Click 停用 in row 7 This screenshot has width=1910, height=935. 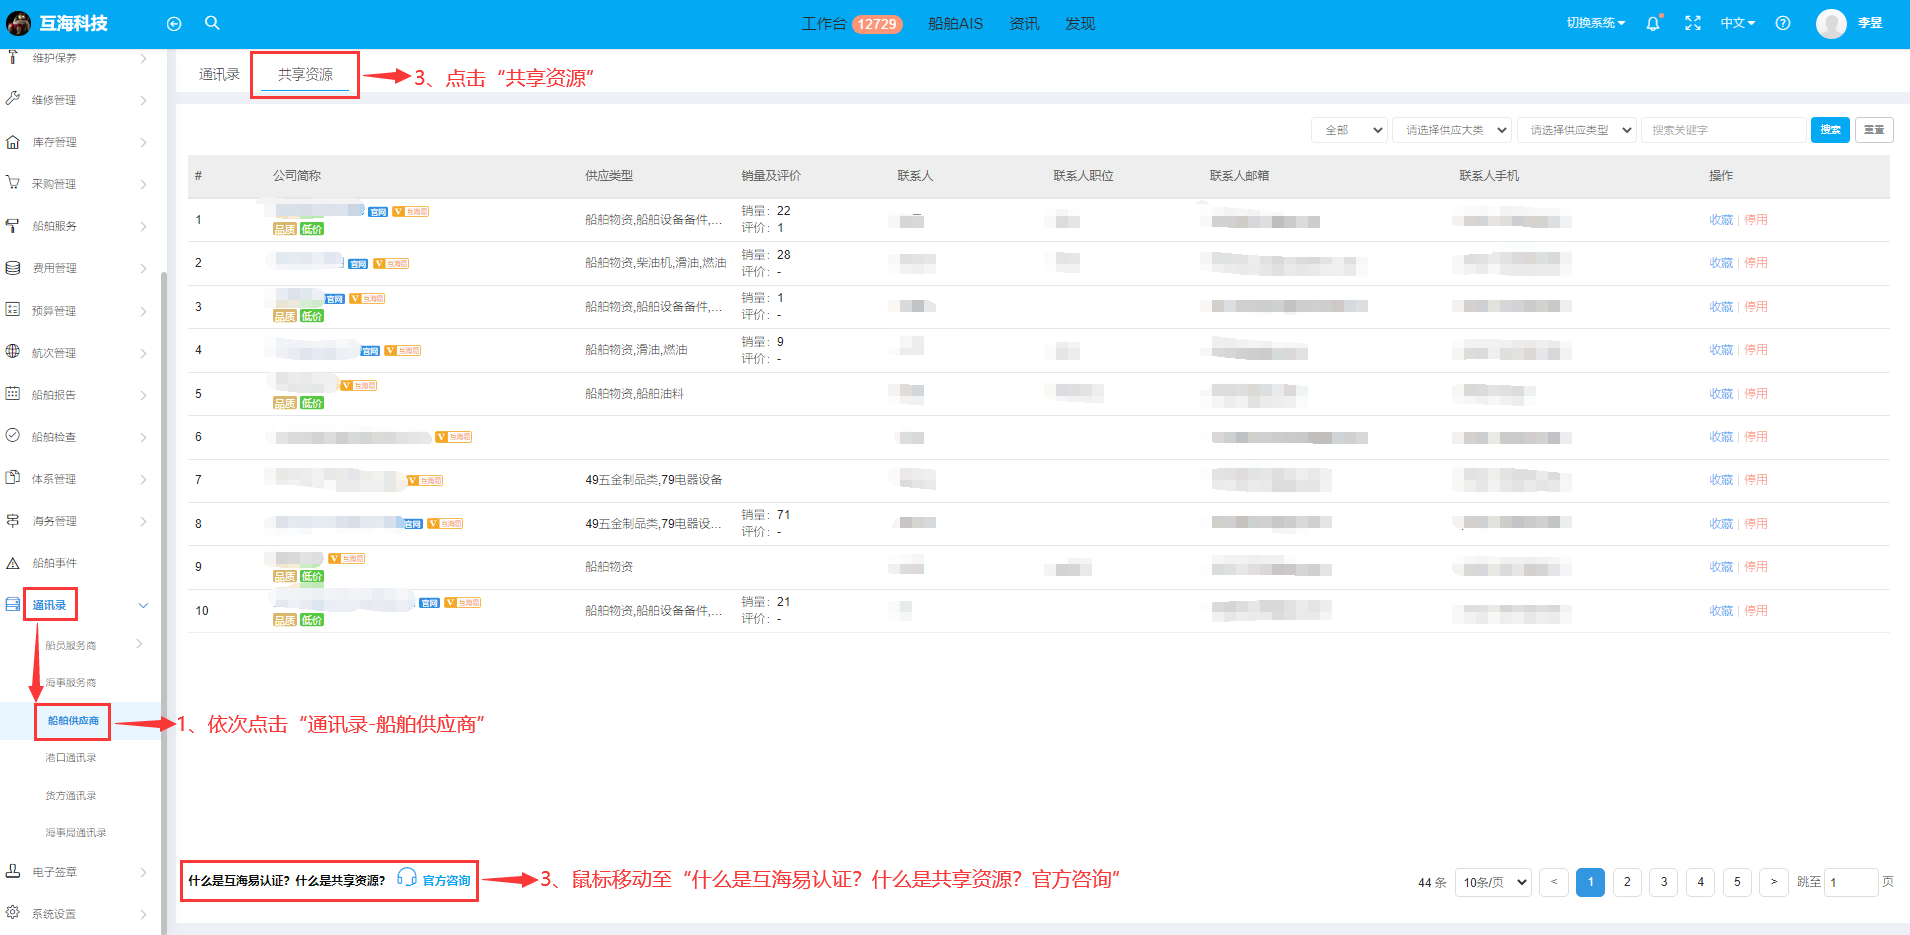tap(1756, 480)
